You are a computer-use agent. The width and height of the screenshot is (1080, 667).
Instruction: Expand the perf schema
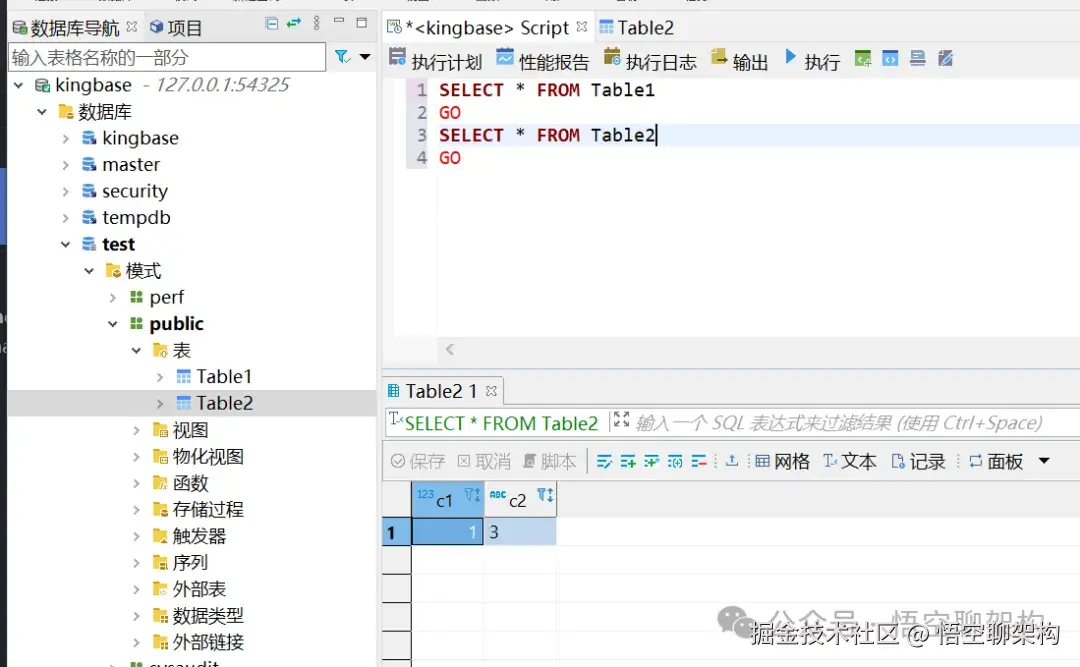tap(113, 298)
